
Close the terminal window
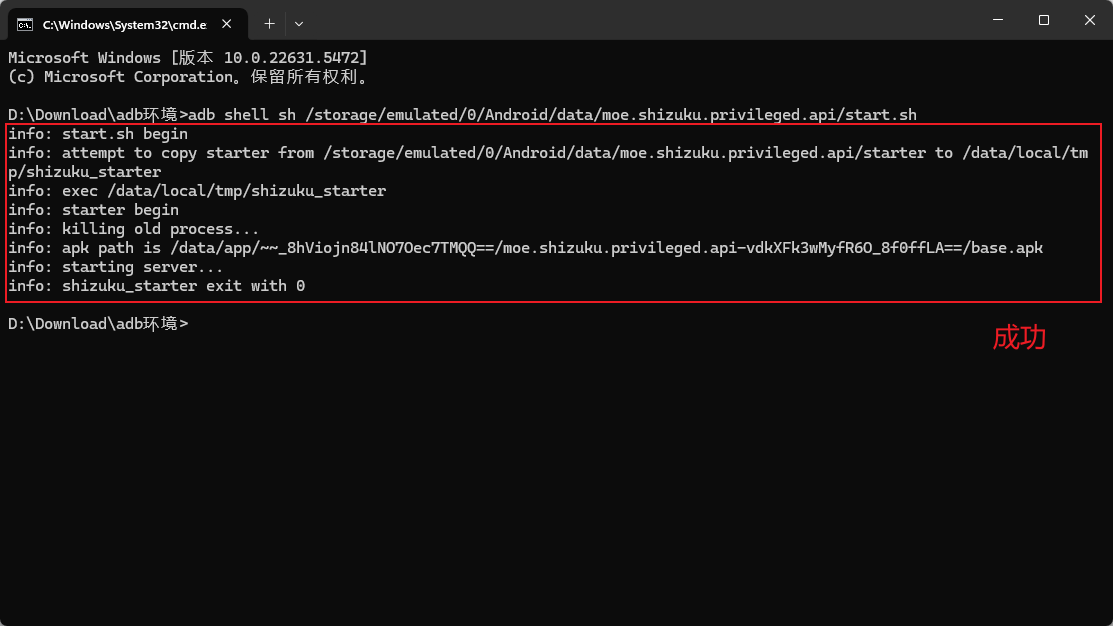pyautogui.click(x=1090, y=20)
